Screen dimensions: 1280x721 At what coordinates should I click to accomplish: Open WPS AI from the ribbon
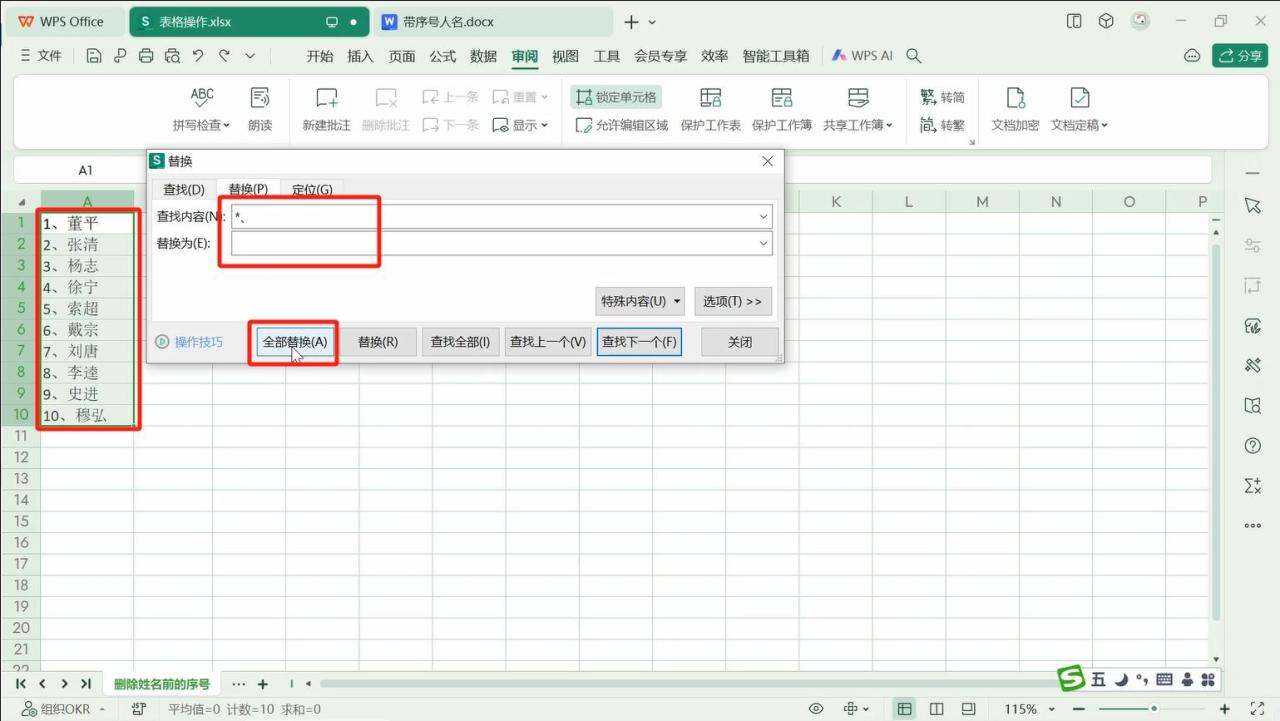[x=862, y=56]
